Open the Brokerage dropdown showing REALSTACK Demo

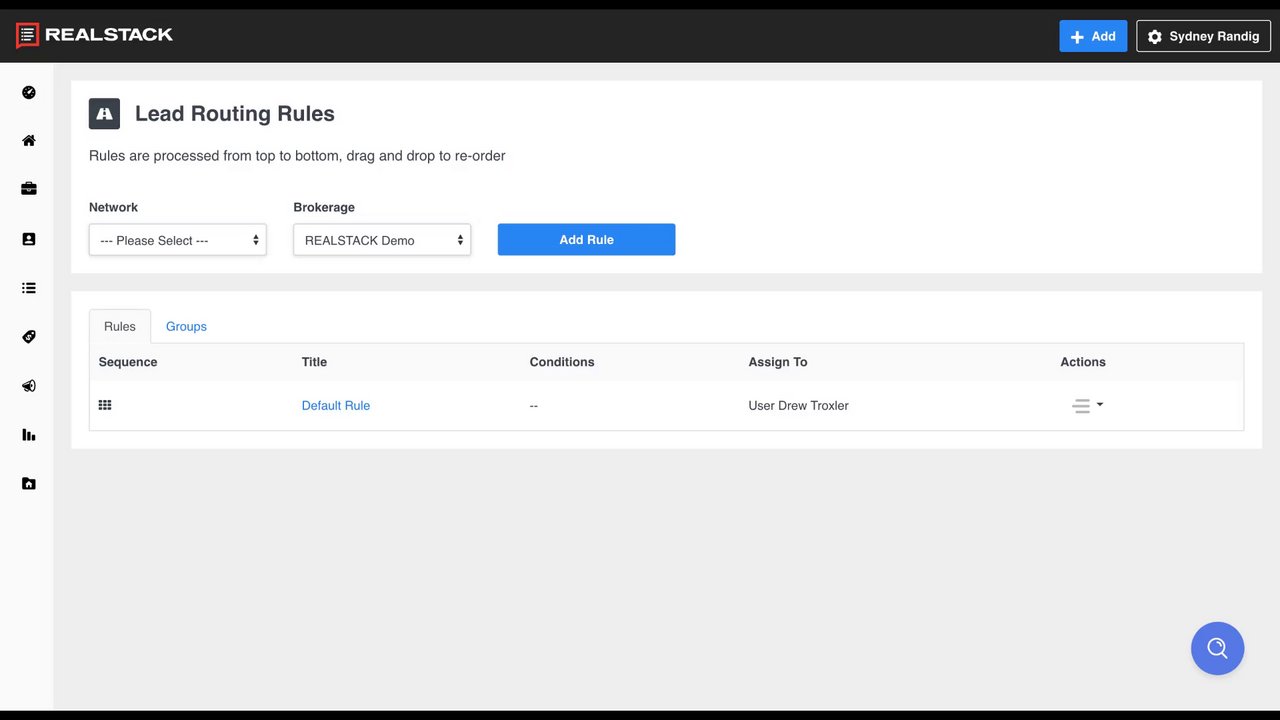382,240
